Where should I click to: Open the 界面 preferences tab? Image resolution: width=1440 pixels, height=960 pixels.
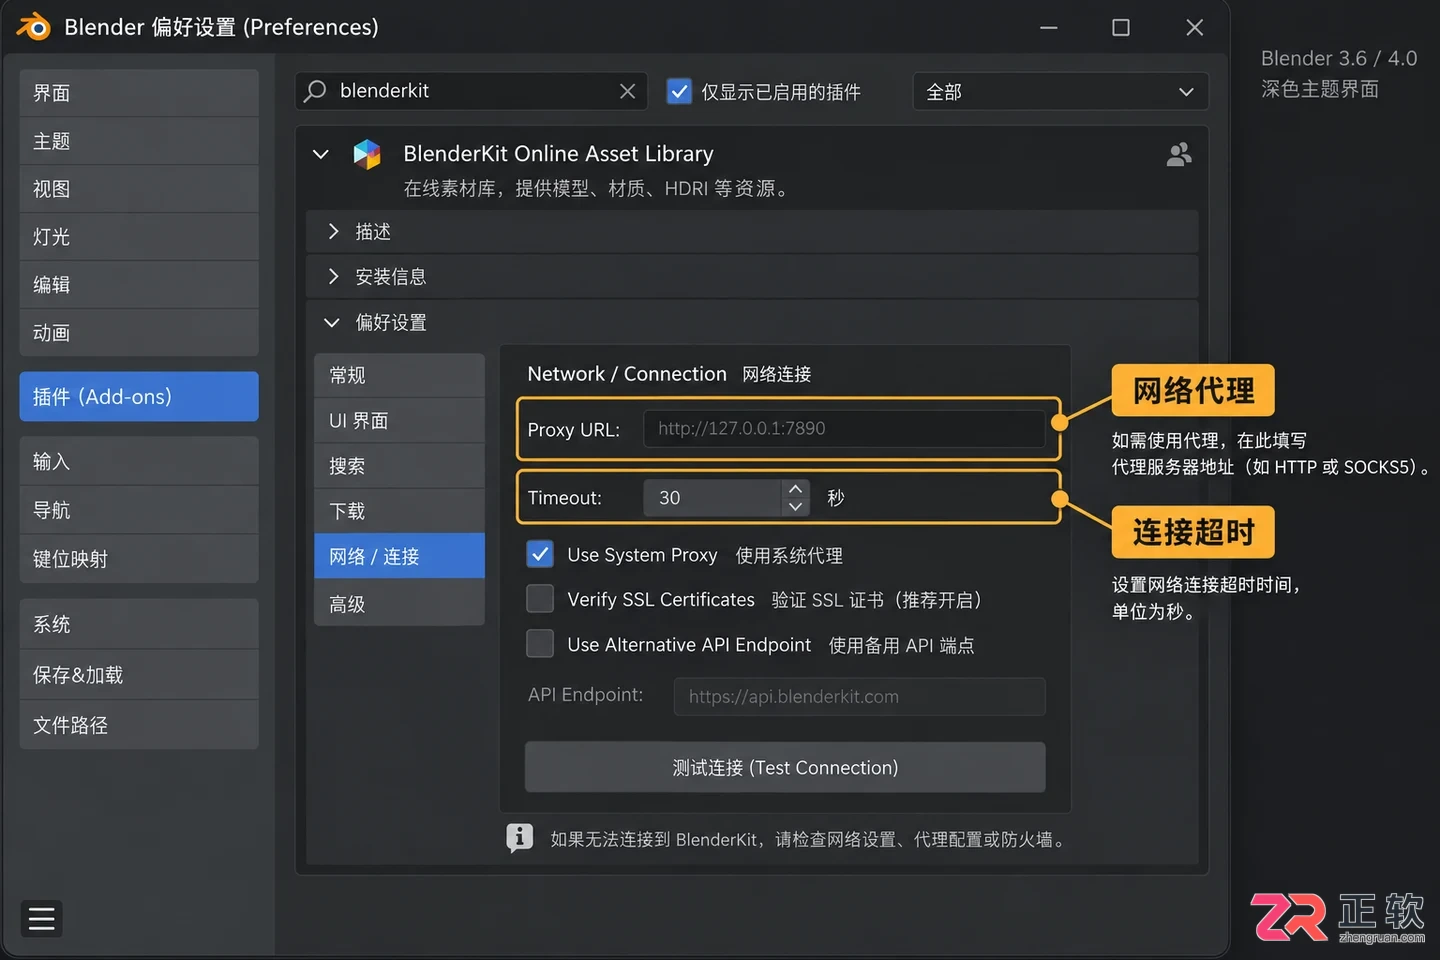pos(139,93)
